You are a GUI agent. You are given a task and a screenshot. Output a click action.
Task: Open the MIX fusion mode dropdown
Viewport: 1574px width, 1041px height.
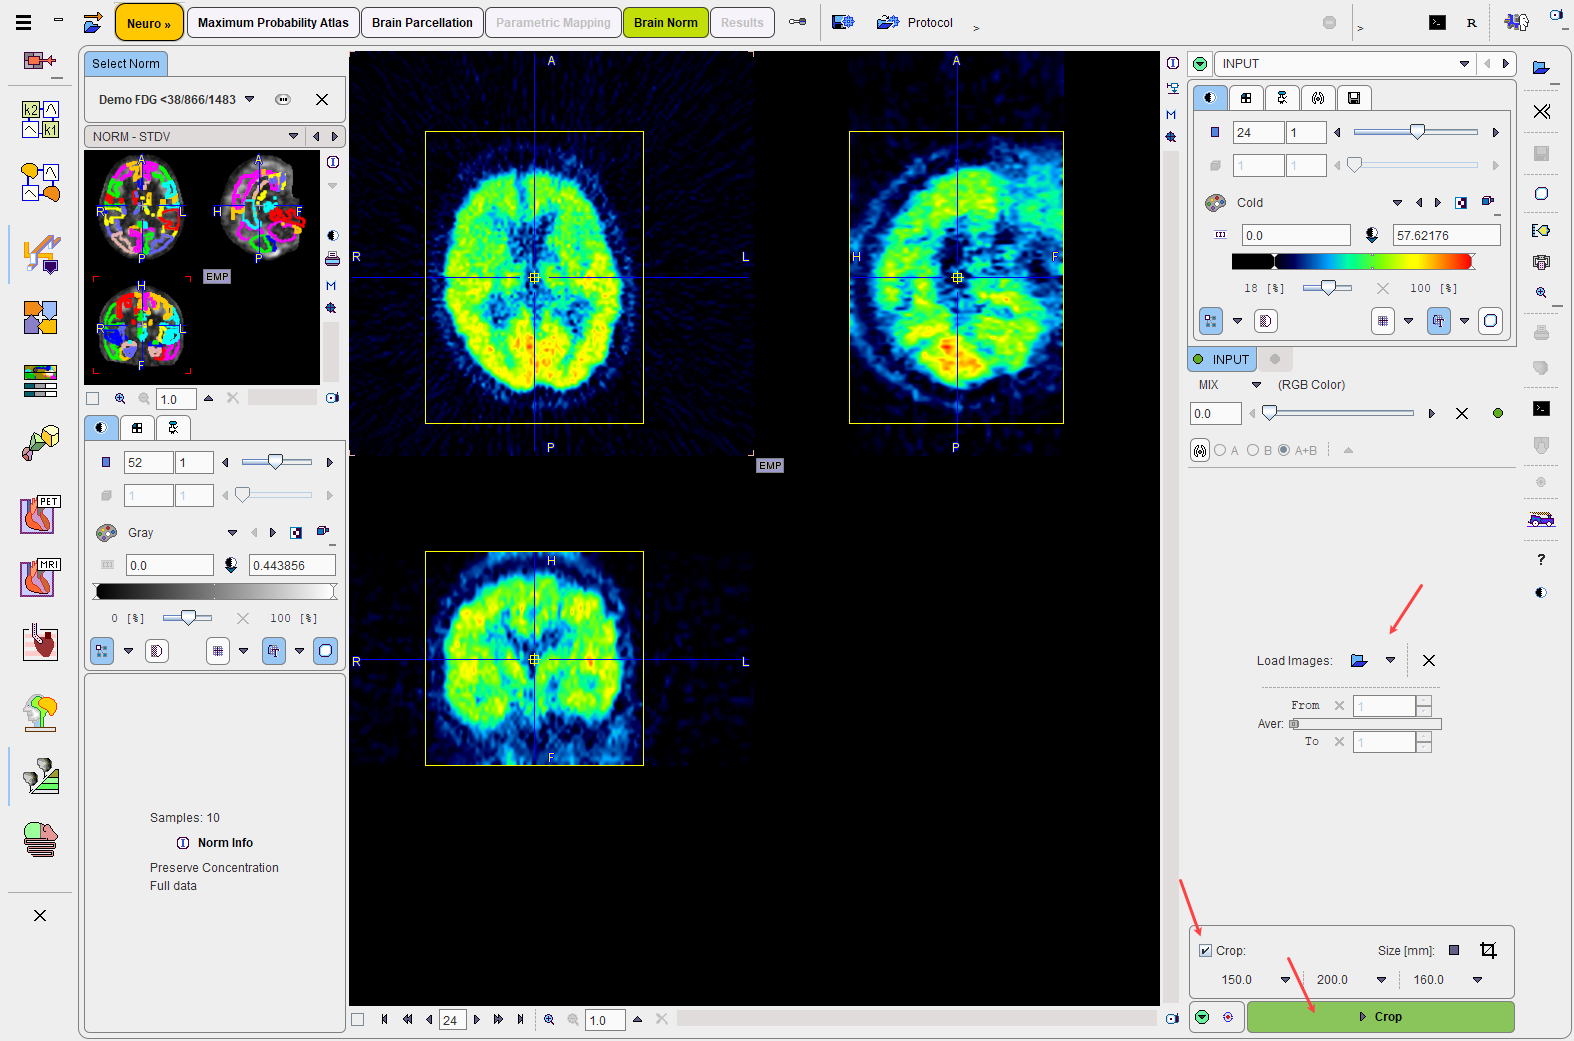tap(1257, 385)
